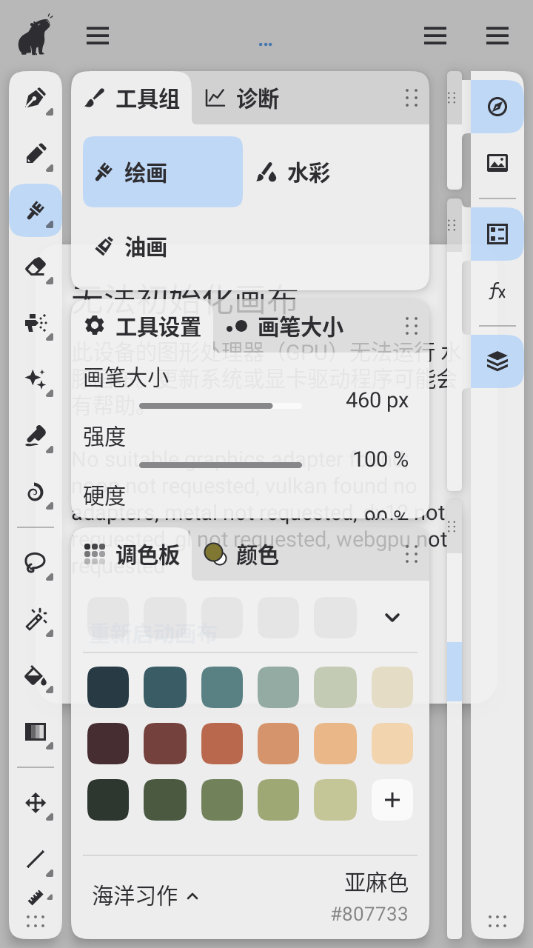Select the move transform tool
Viewport: 533px width, 948px height.
[36, 804]
